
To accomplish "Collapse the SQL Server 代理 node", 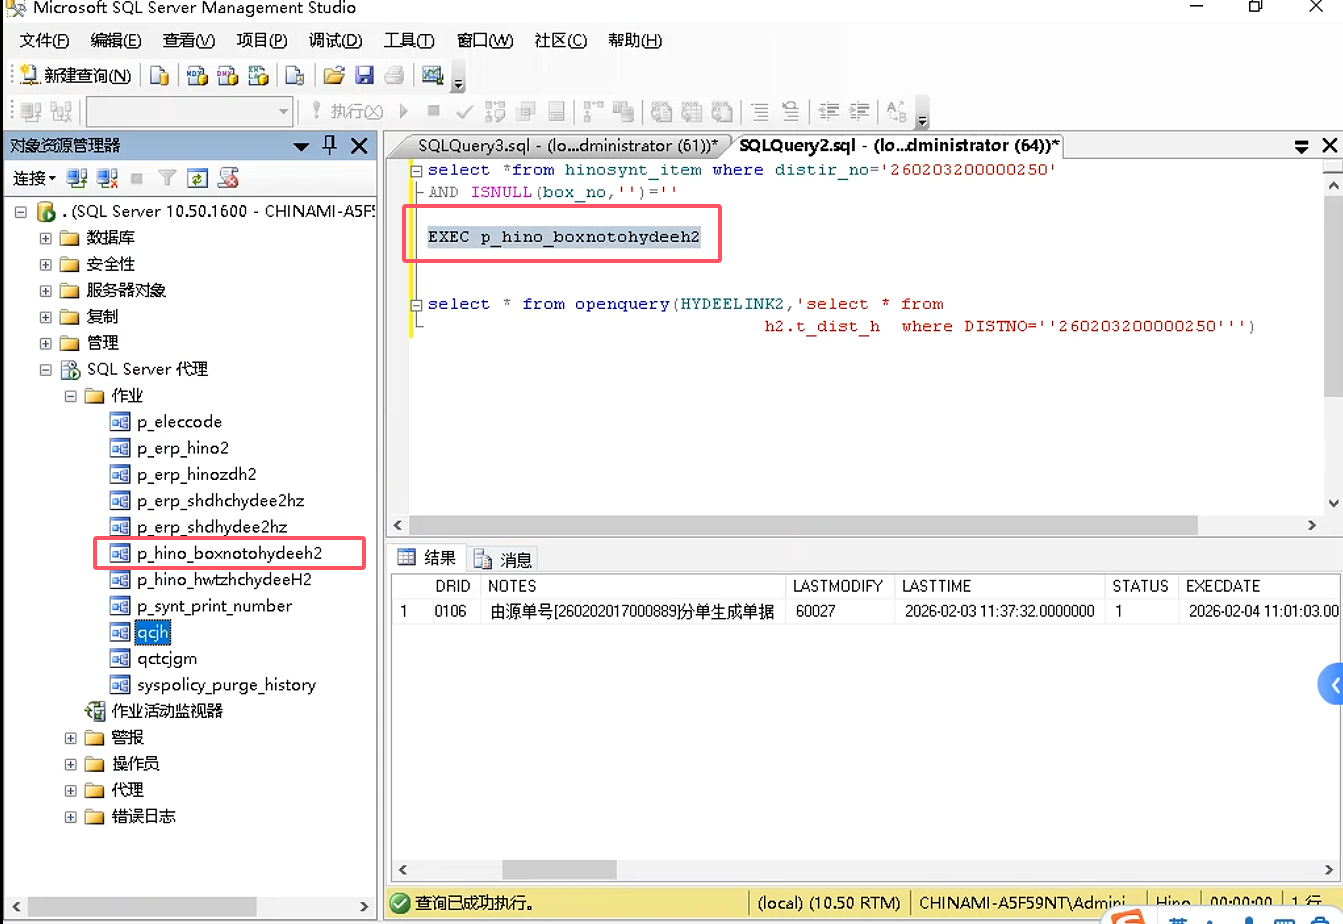I will coord(45,370).
